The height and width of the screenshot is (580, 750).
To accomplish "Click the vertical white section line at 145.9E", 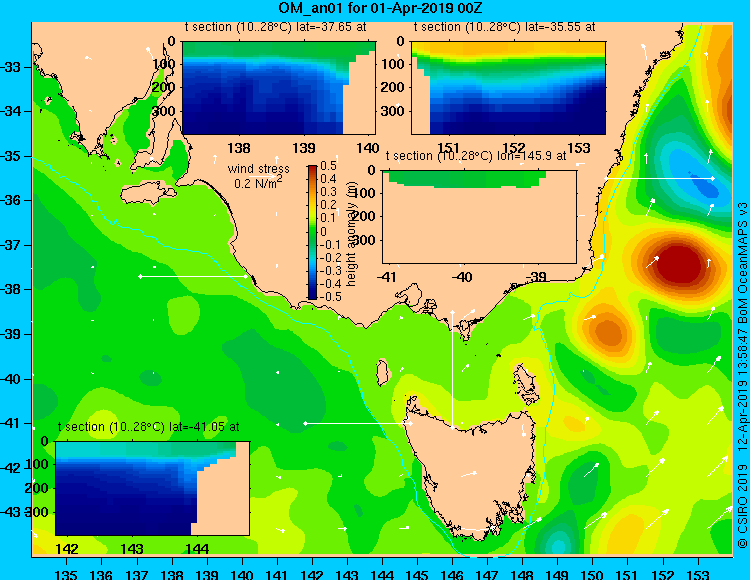I will [x=452, y=370].
